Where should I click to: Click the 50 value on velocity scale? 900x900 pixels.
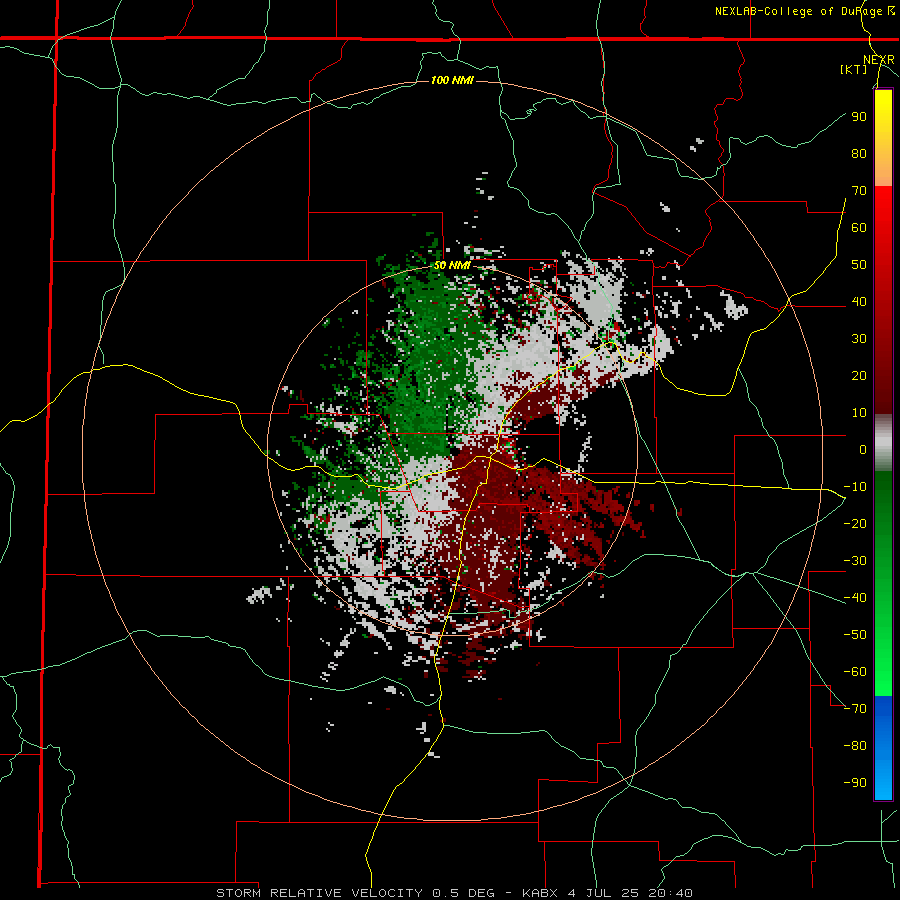click(859, 265)
